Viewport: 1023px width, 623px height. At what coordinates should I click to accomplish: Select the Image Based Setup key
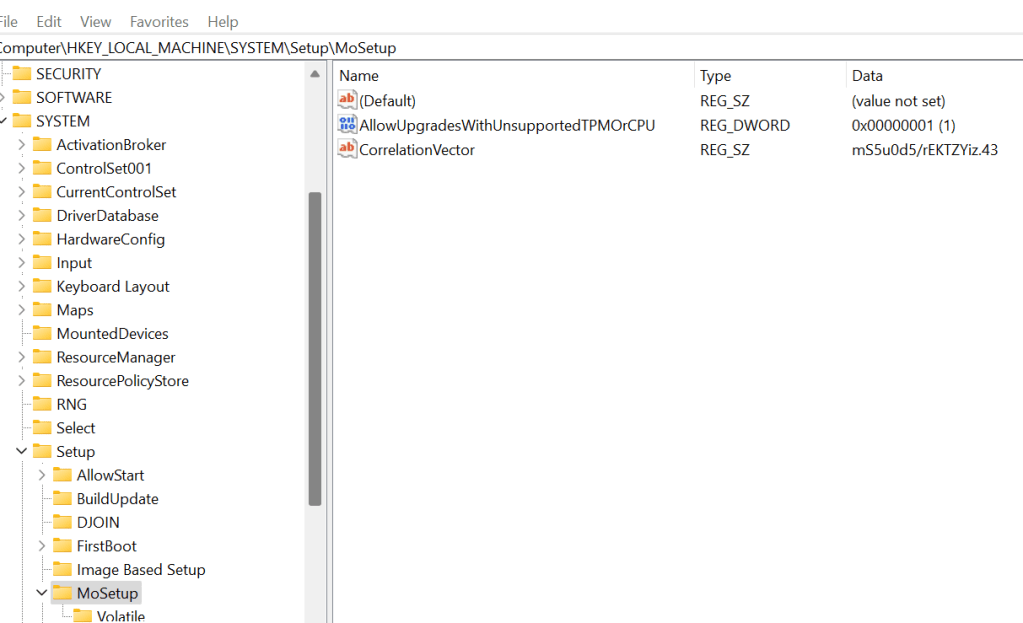pos(141,570)
